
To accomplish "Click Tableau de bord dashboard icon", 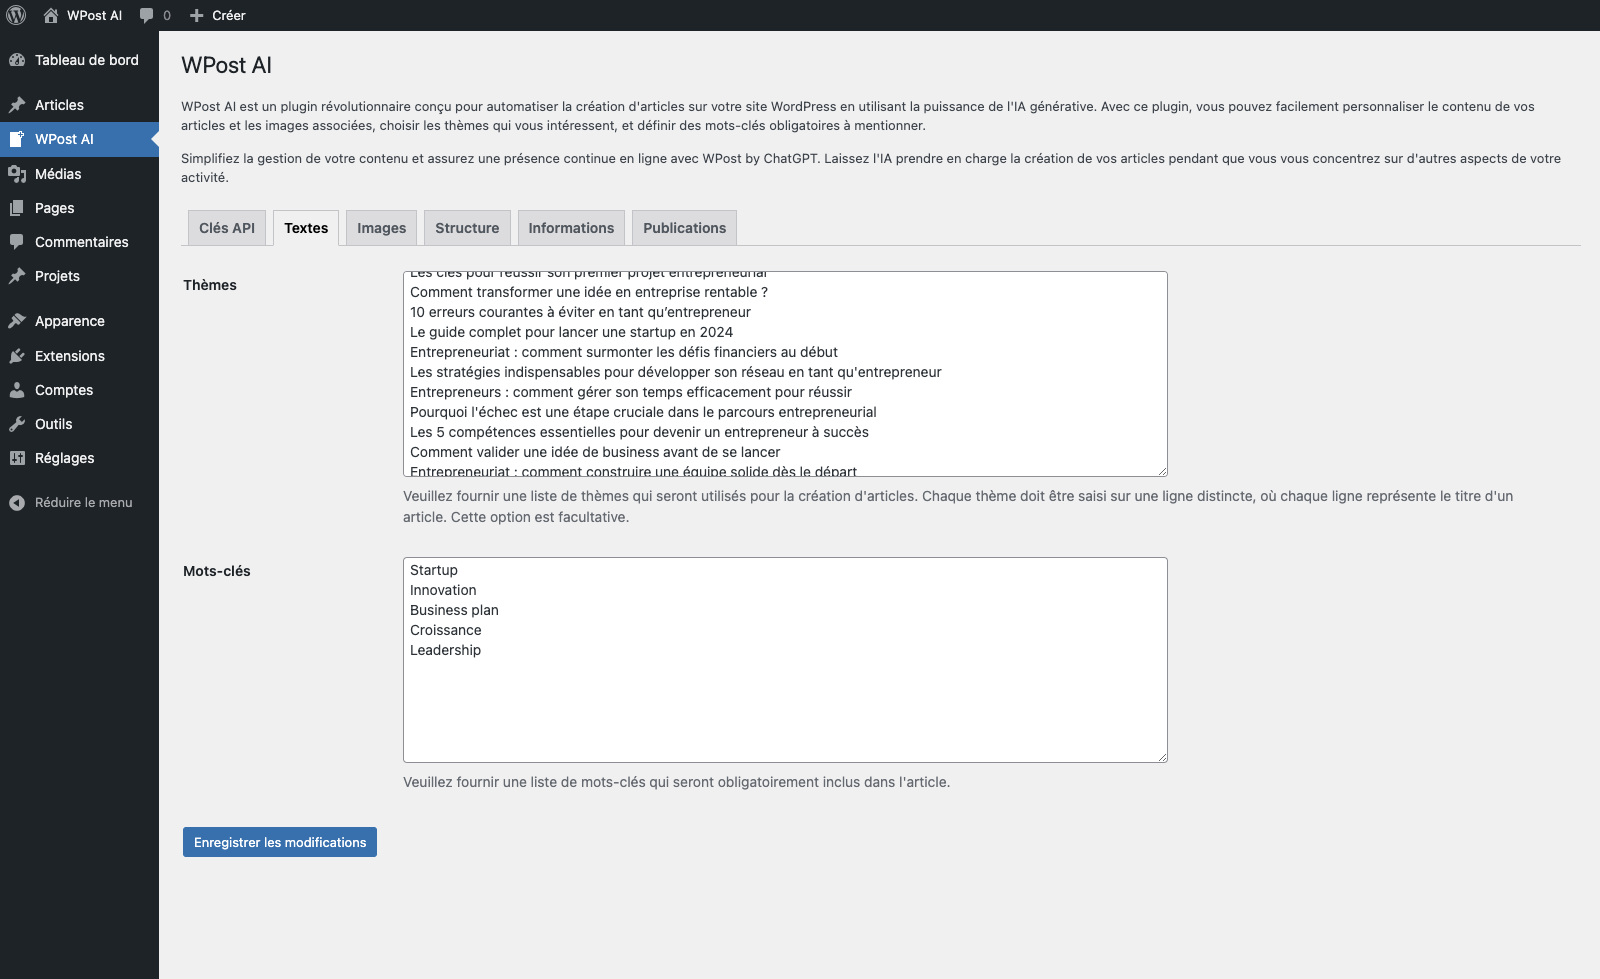I will (x=17, y=60).
